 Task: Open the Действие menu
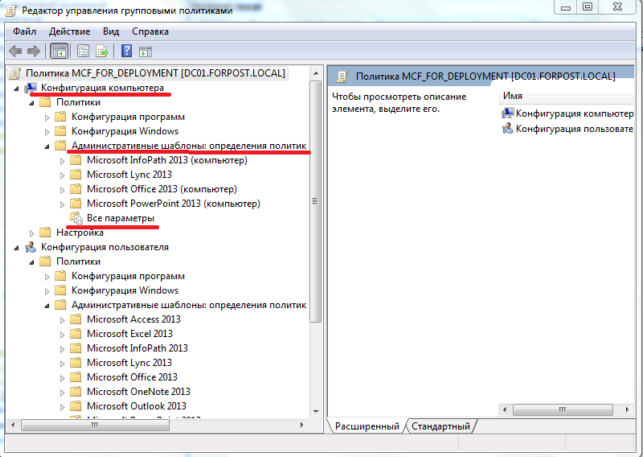click(x=69, y=32)
